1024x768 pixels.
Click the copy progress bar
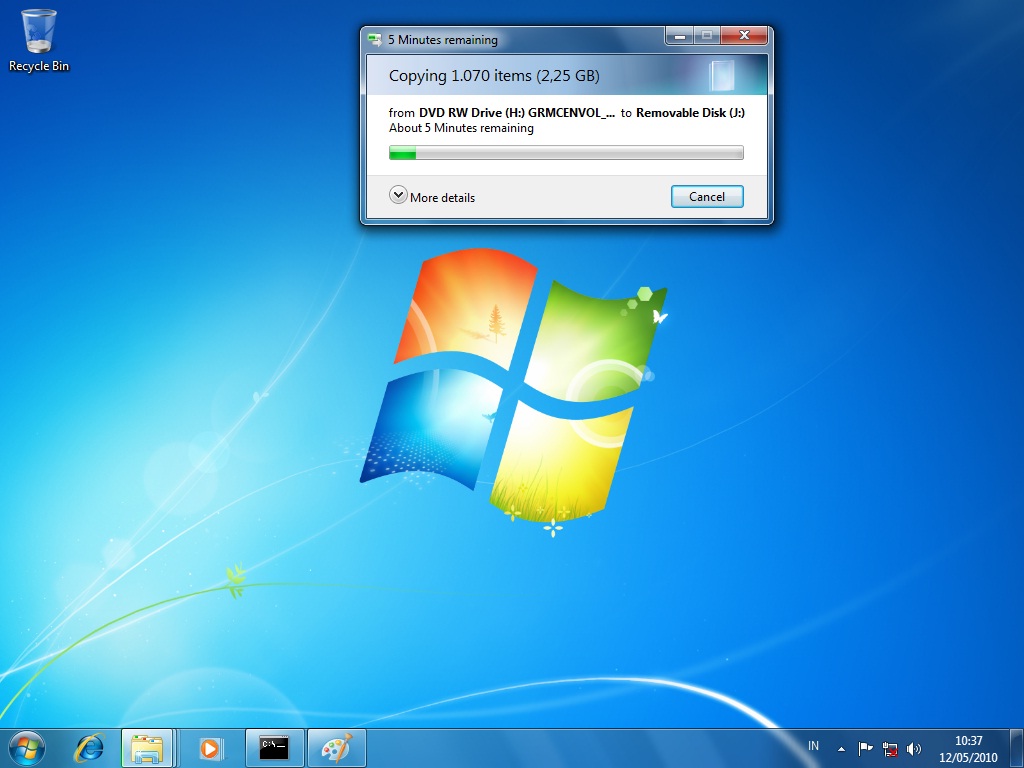pyautogui.click(x=566, y=153)
